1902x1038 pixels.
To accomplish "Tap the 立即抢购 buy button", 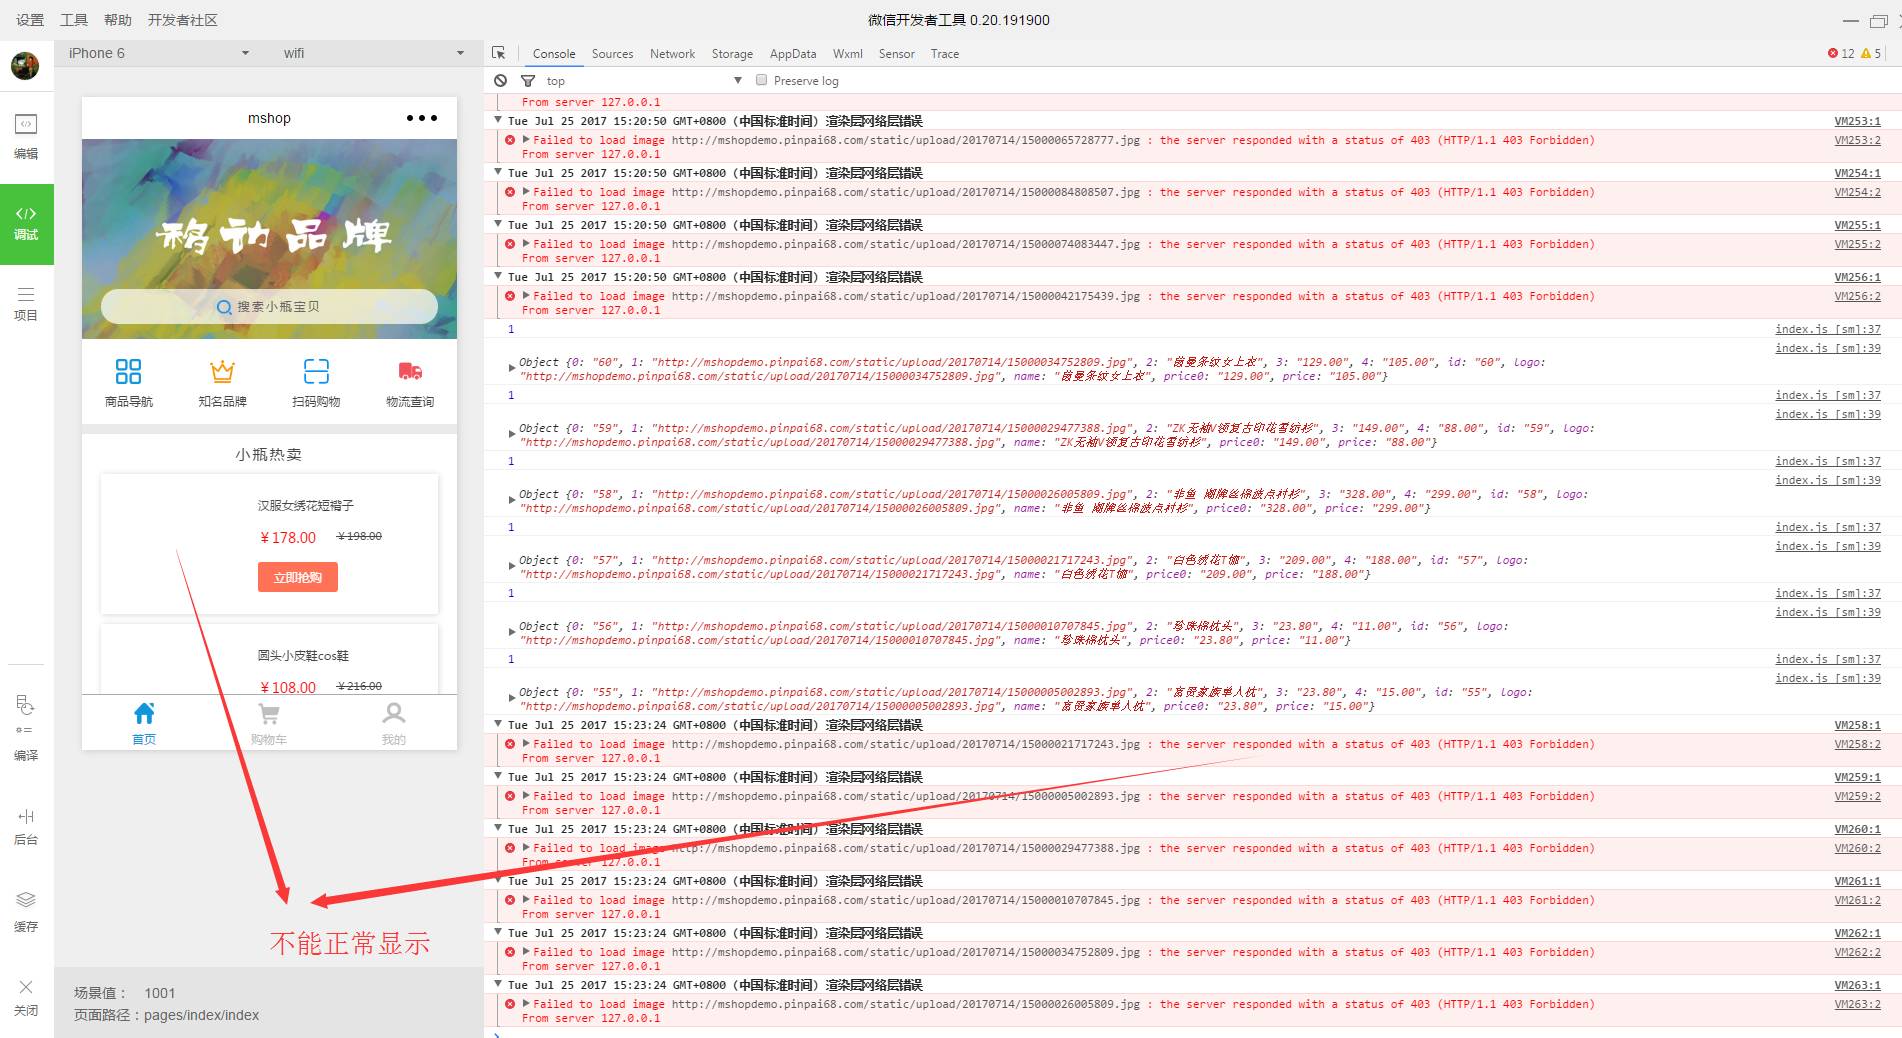I will [x=298, y=577].
